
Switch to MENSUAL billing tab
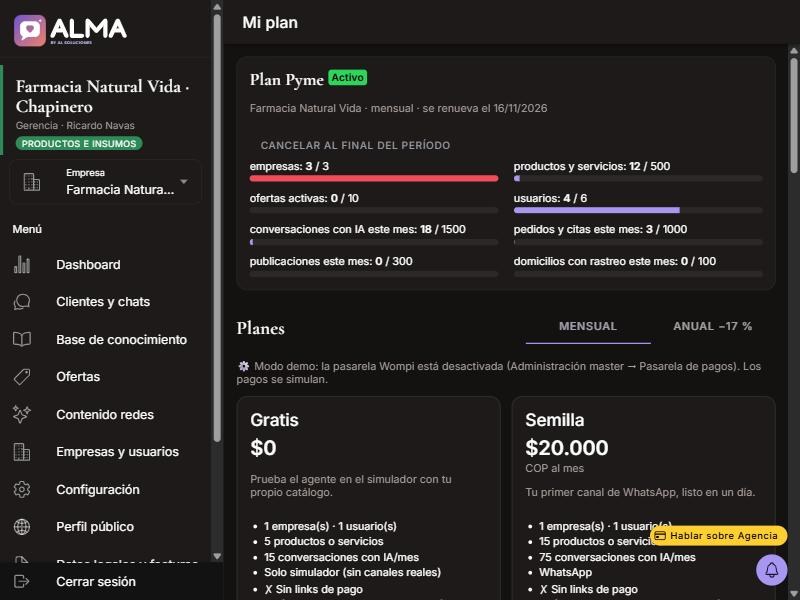(588, 327)
